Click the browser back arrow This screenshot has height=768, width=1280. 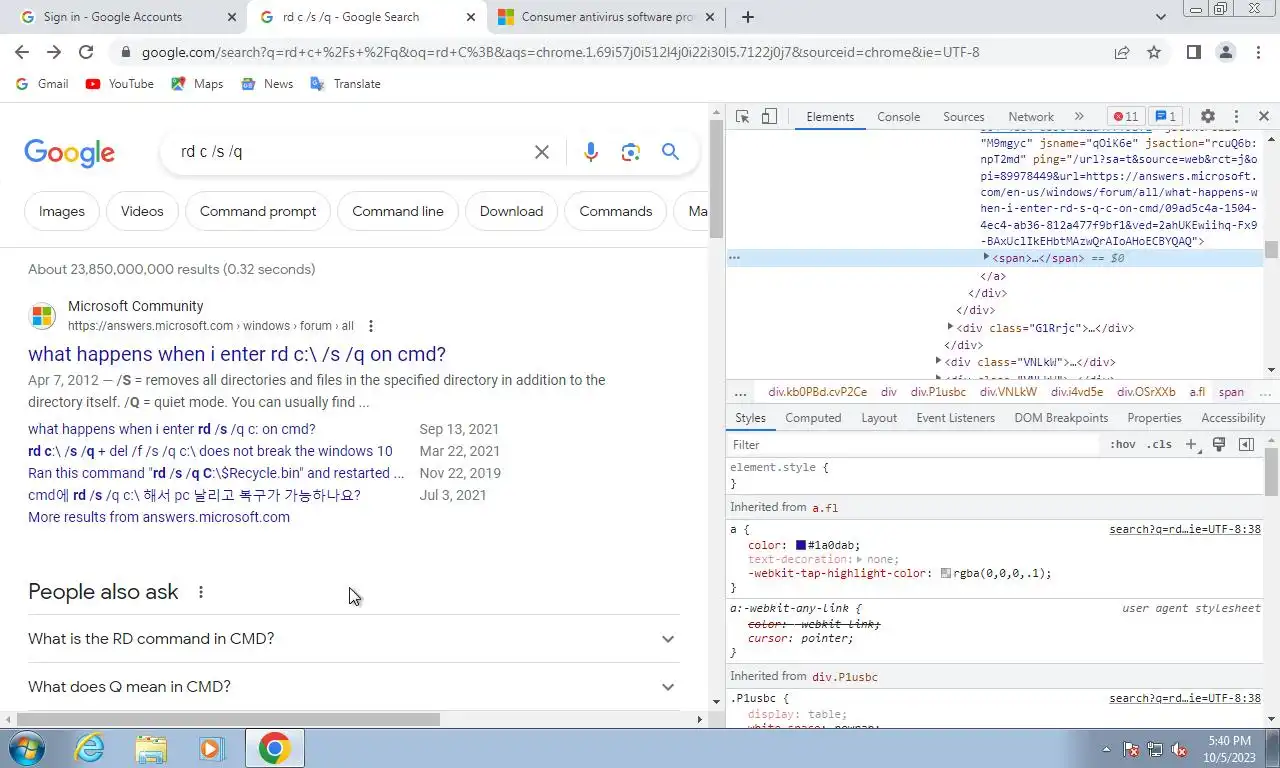click(x=22, y=52)
